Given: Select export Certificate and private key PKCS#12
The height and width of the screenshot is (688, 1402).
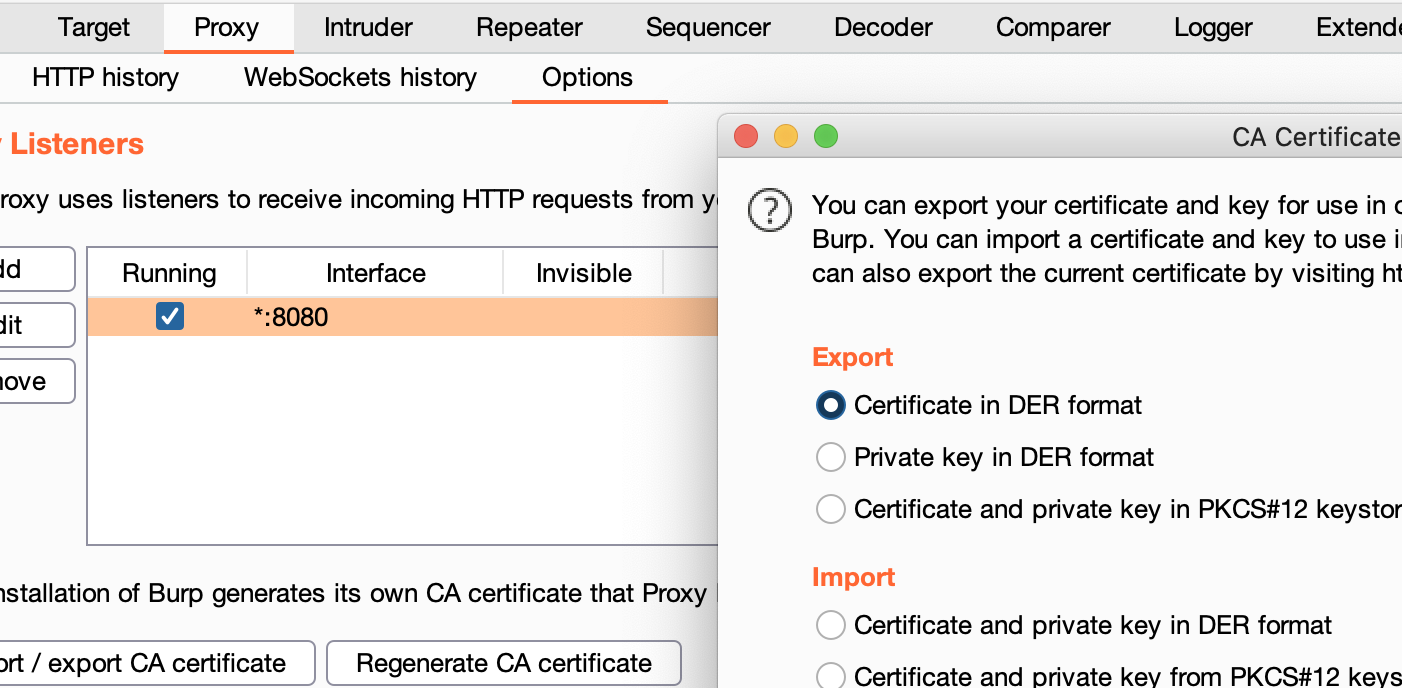Looking at the screenshot, I should [831, 509].
